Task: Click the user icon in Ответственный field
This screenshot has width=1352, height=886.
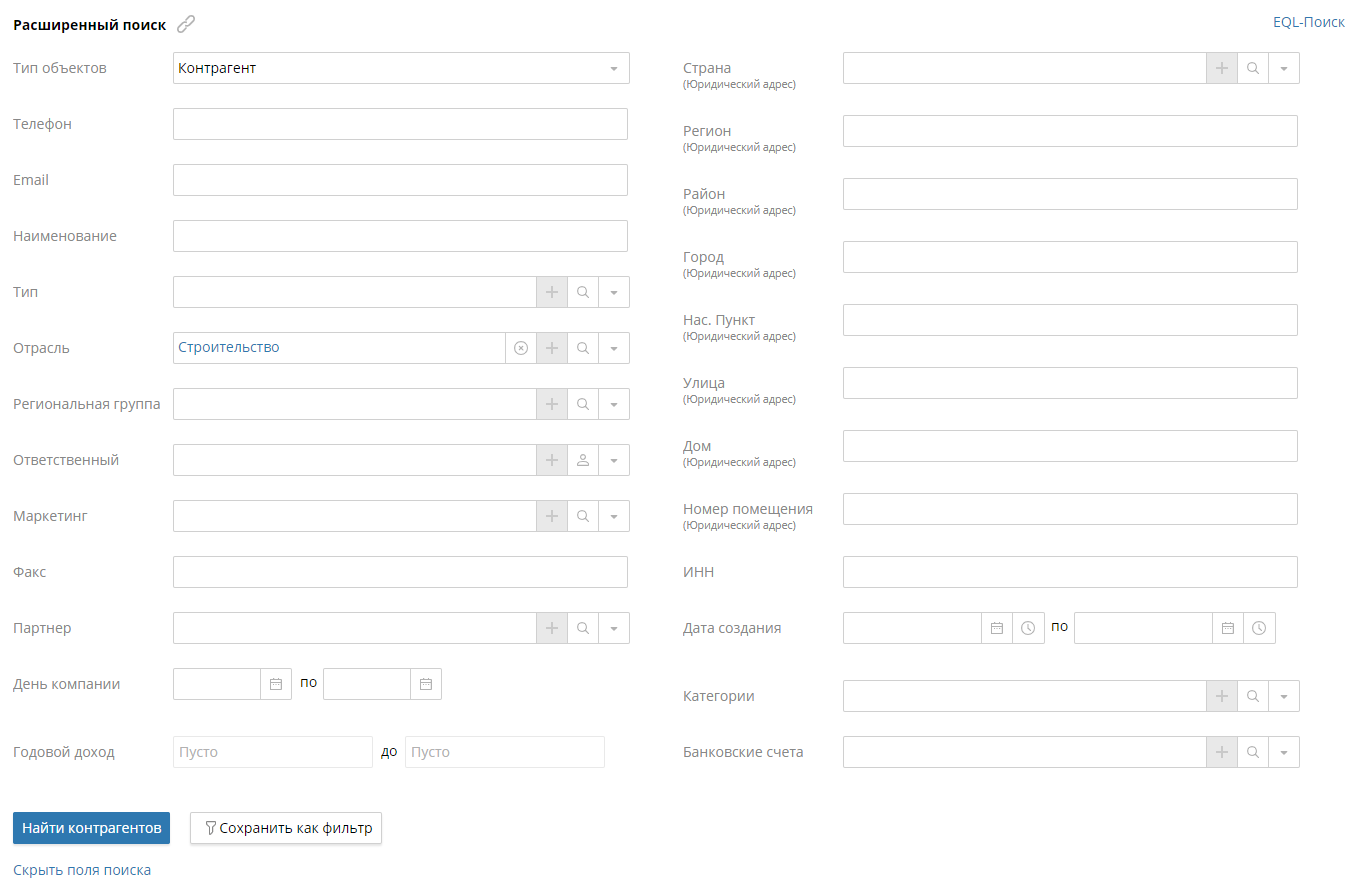Action: (x=582, y=460)
